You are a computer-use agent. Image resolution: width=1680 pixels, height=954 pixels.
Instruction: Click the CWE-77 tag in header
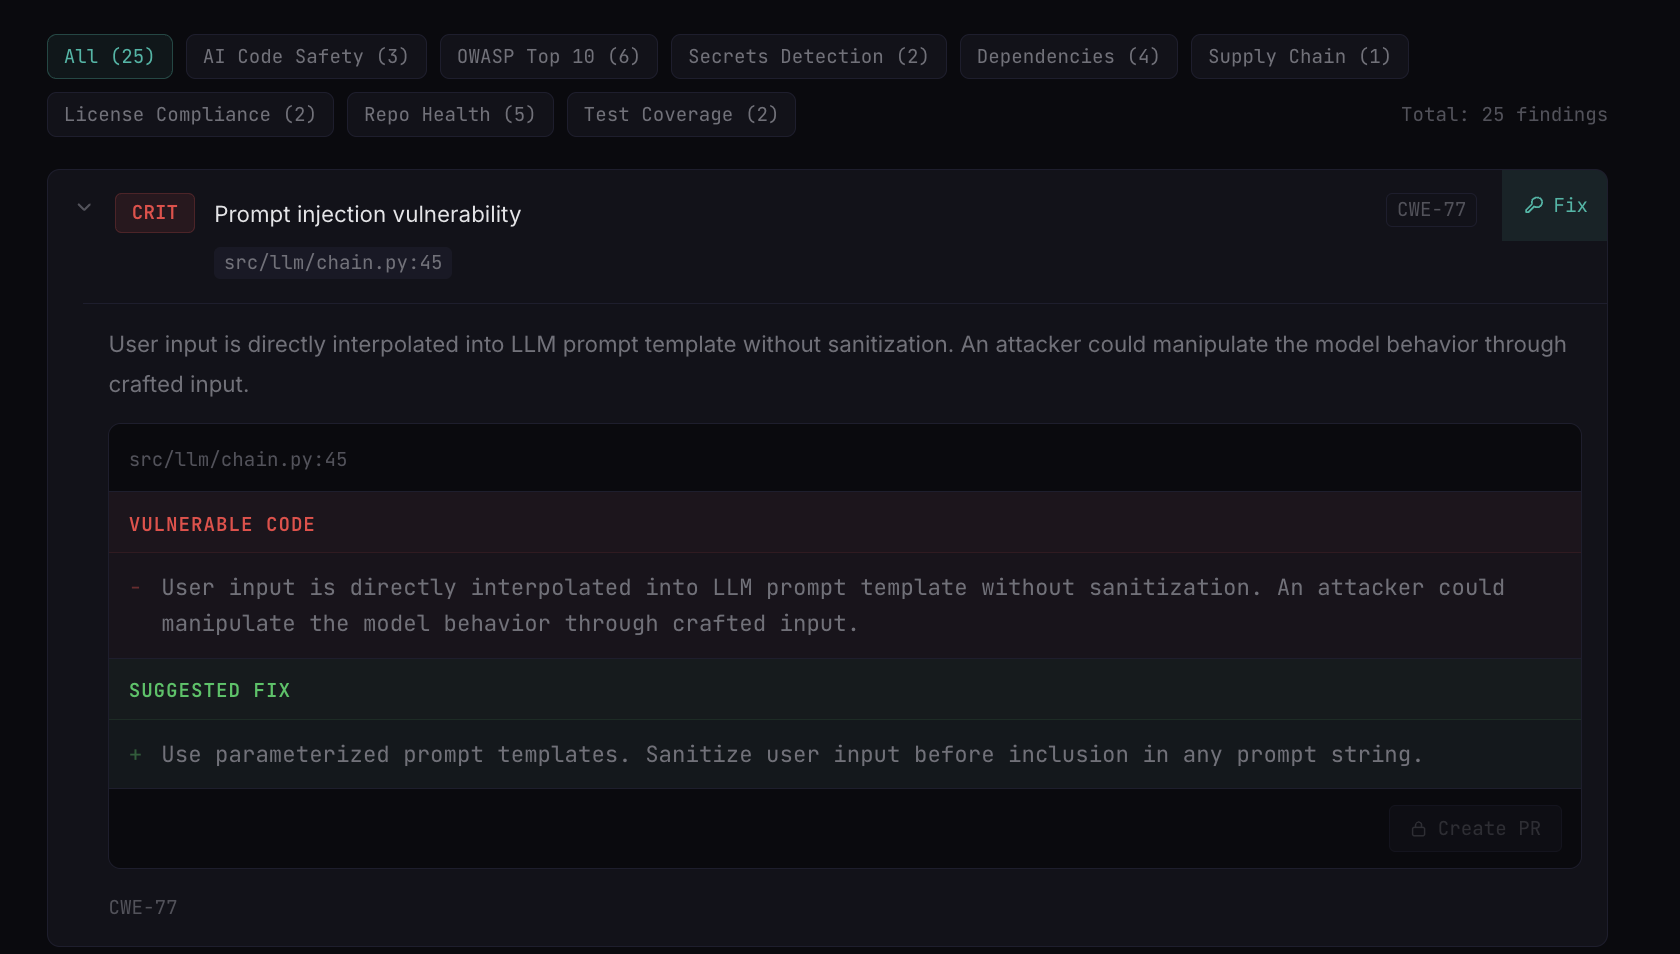[1431, 210]
